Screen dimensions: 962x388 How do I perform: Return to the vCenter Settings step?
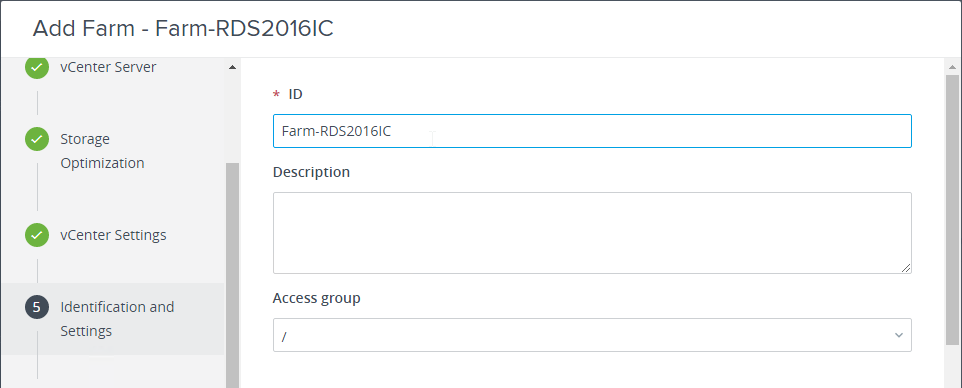click(113, 235)
